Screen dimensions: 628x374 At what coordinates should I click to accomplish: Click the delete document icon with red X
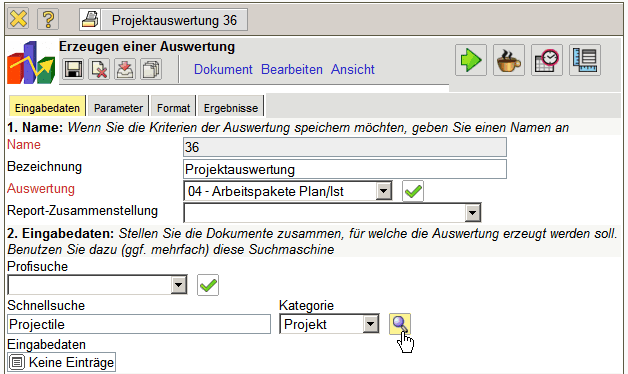click(x=99, y=69)
